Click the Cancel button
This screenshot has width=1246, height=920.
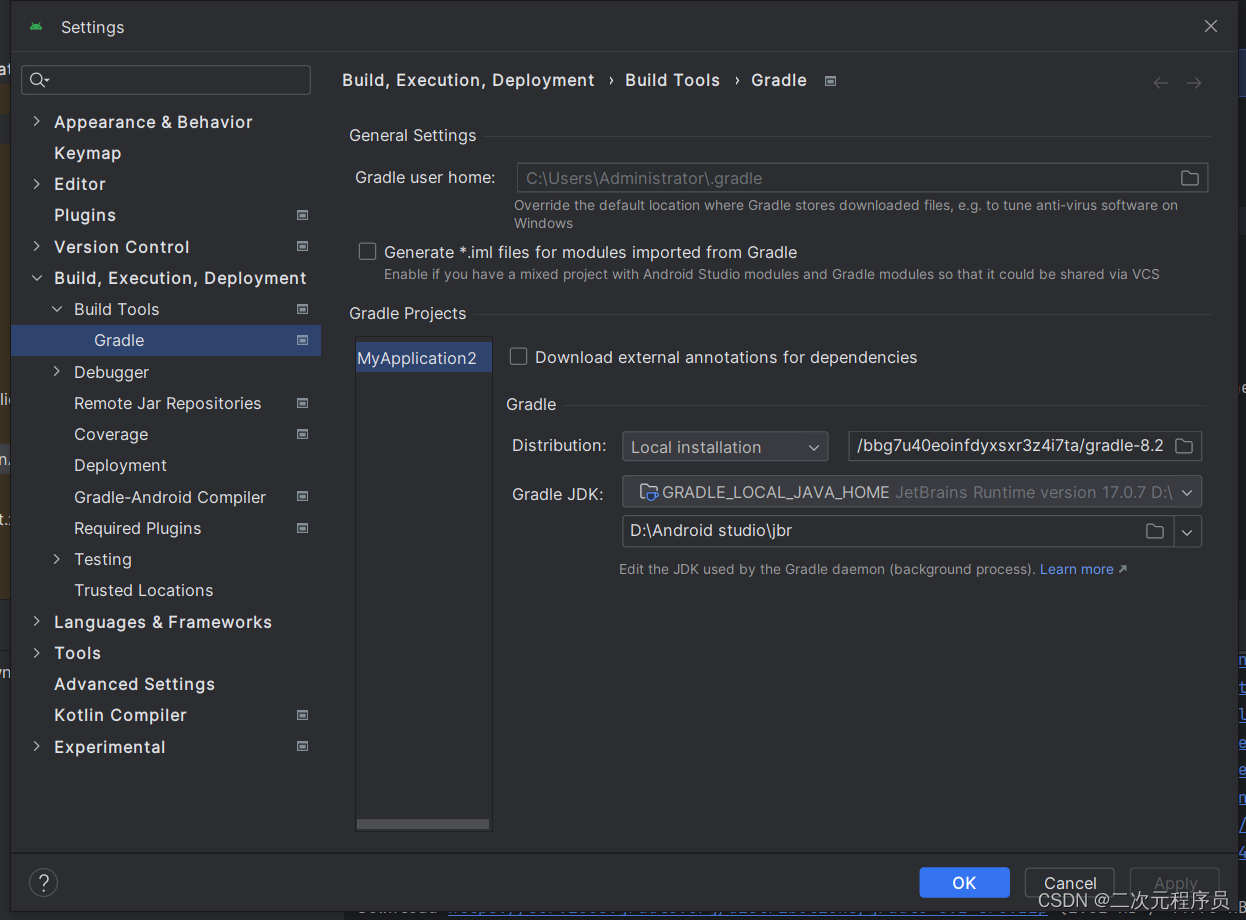(1070, 882)
